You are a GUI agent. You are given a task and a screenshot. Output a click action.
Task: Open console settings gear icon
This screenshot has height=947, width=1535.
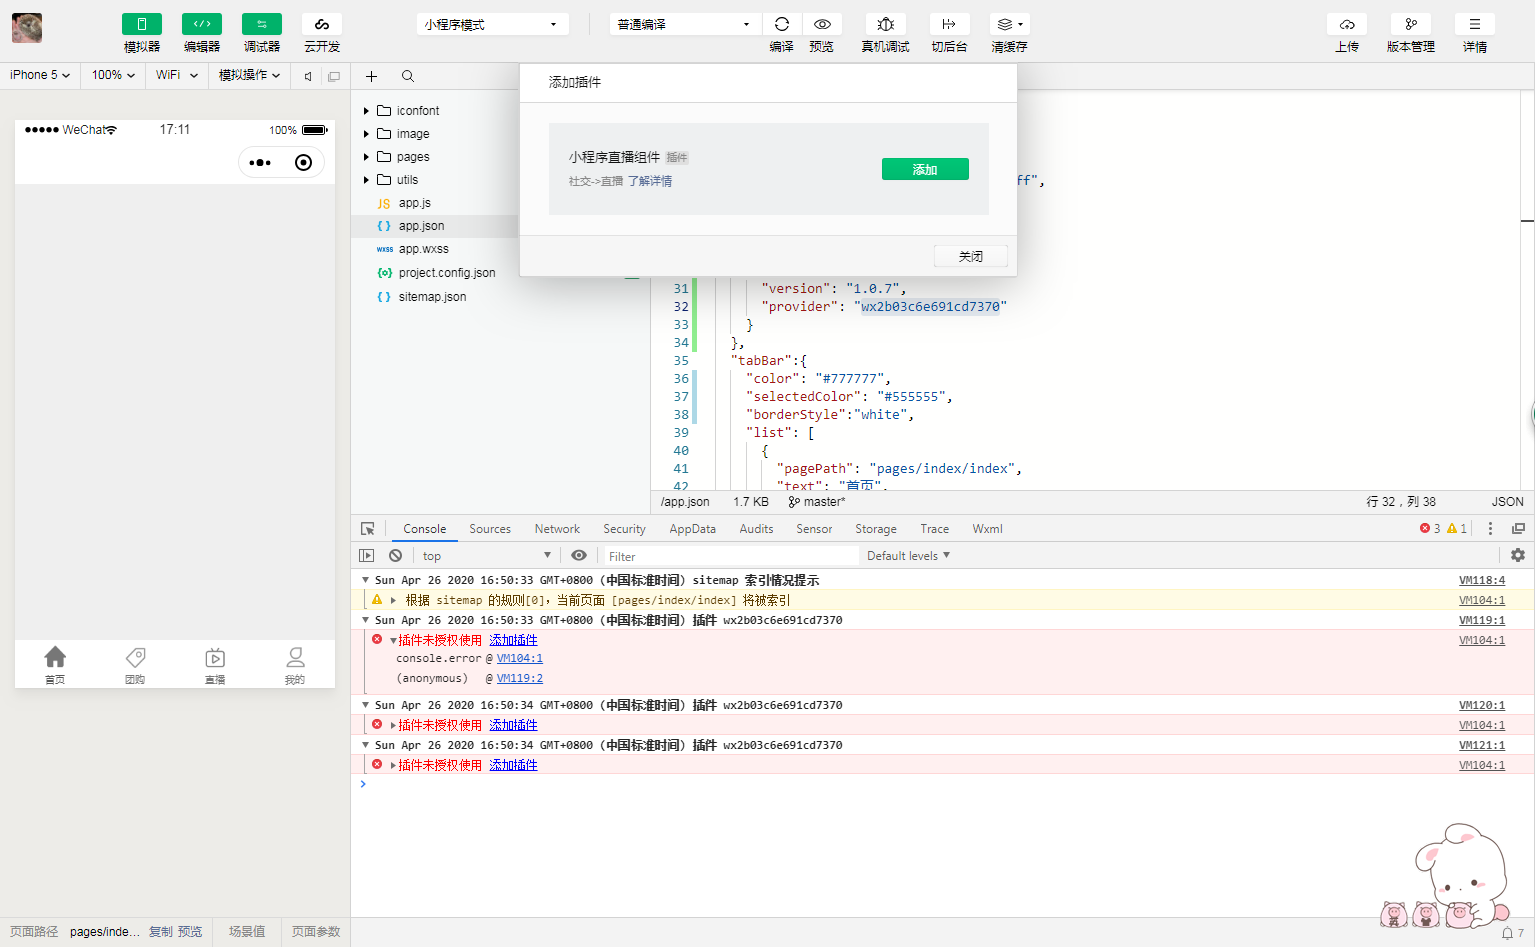click(x=1518, y=556)
